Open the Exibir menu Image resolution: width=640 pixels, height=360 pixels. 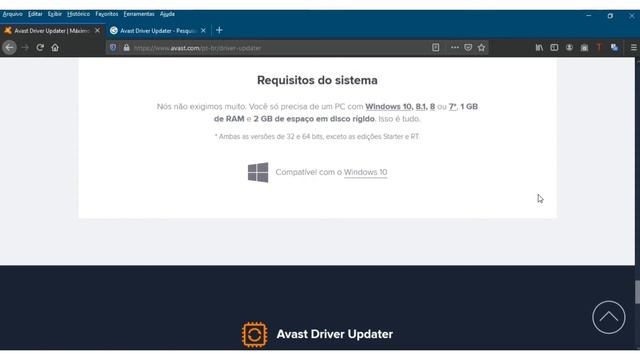point(55,14)
